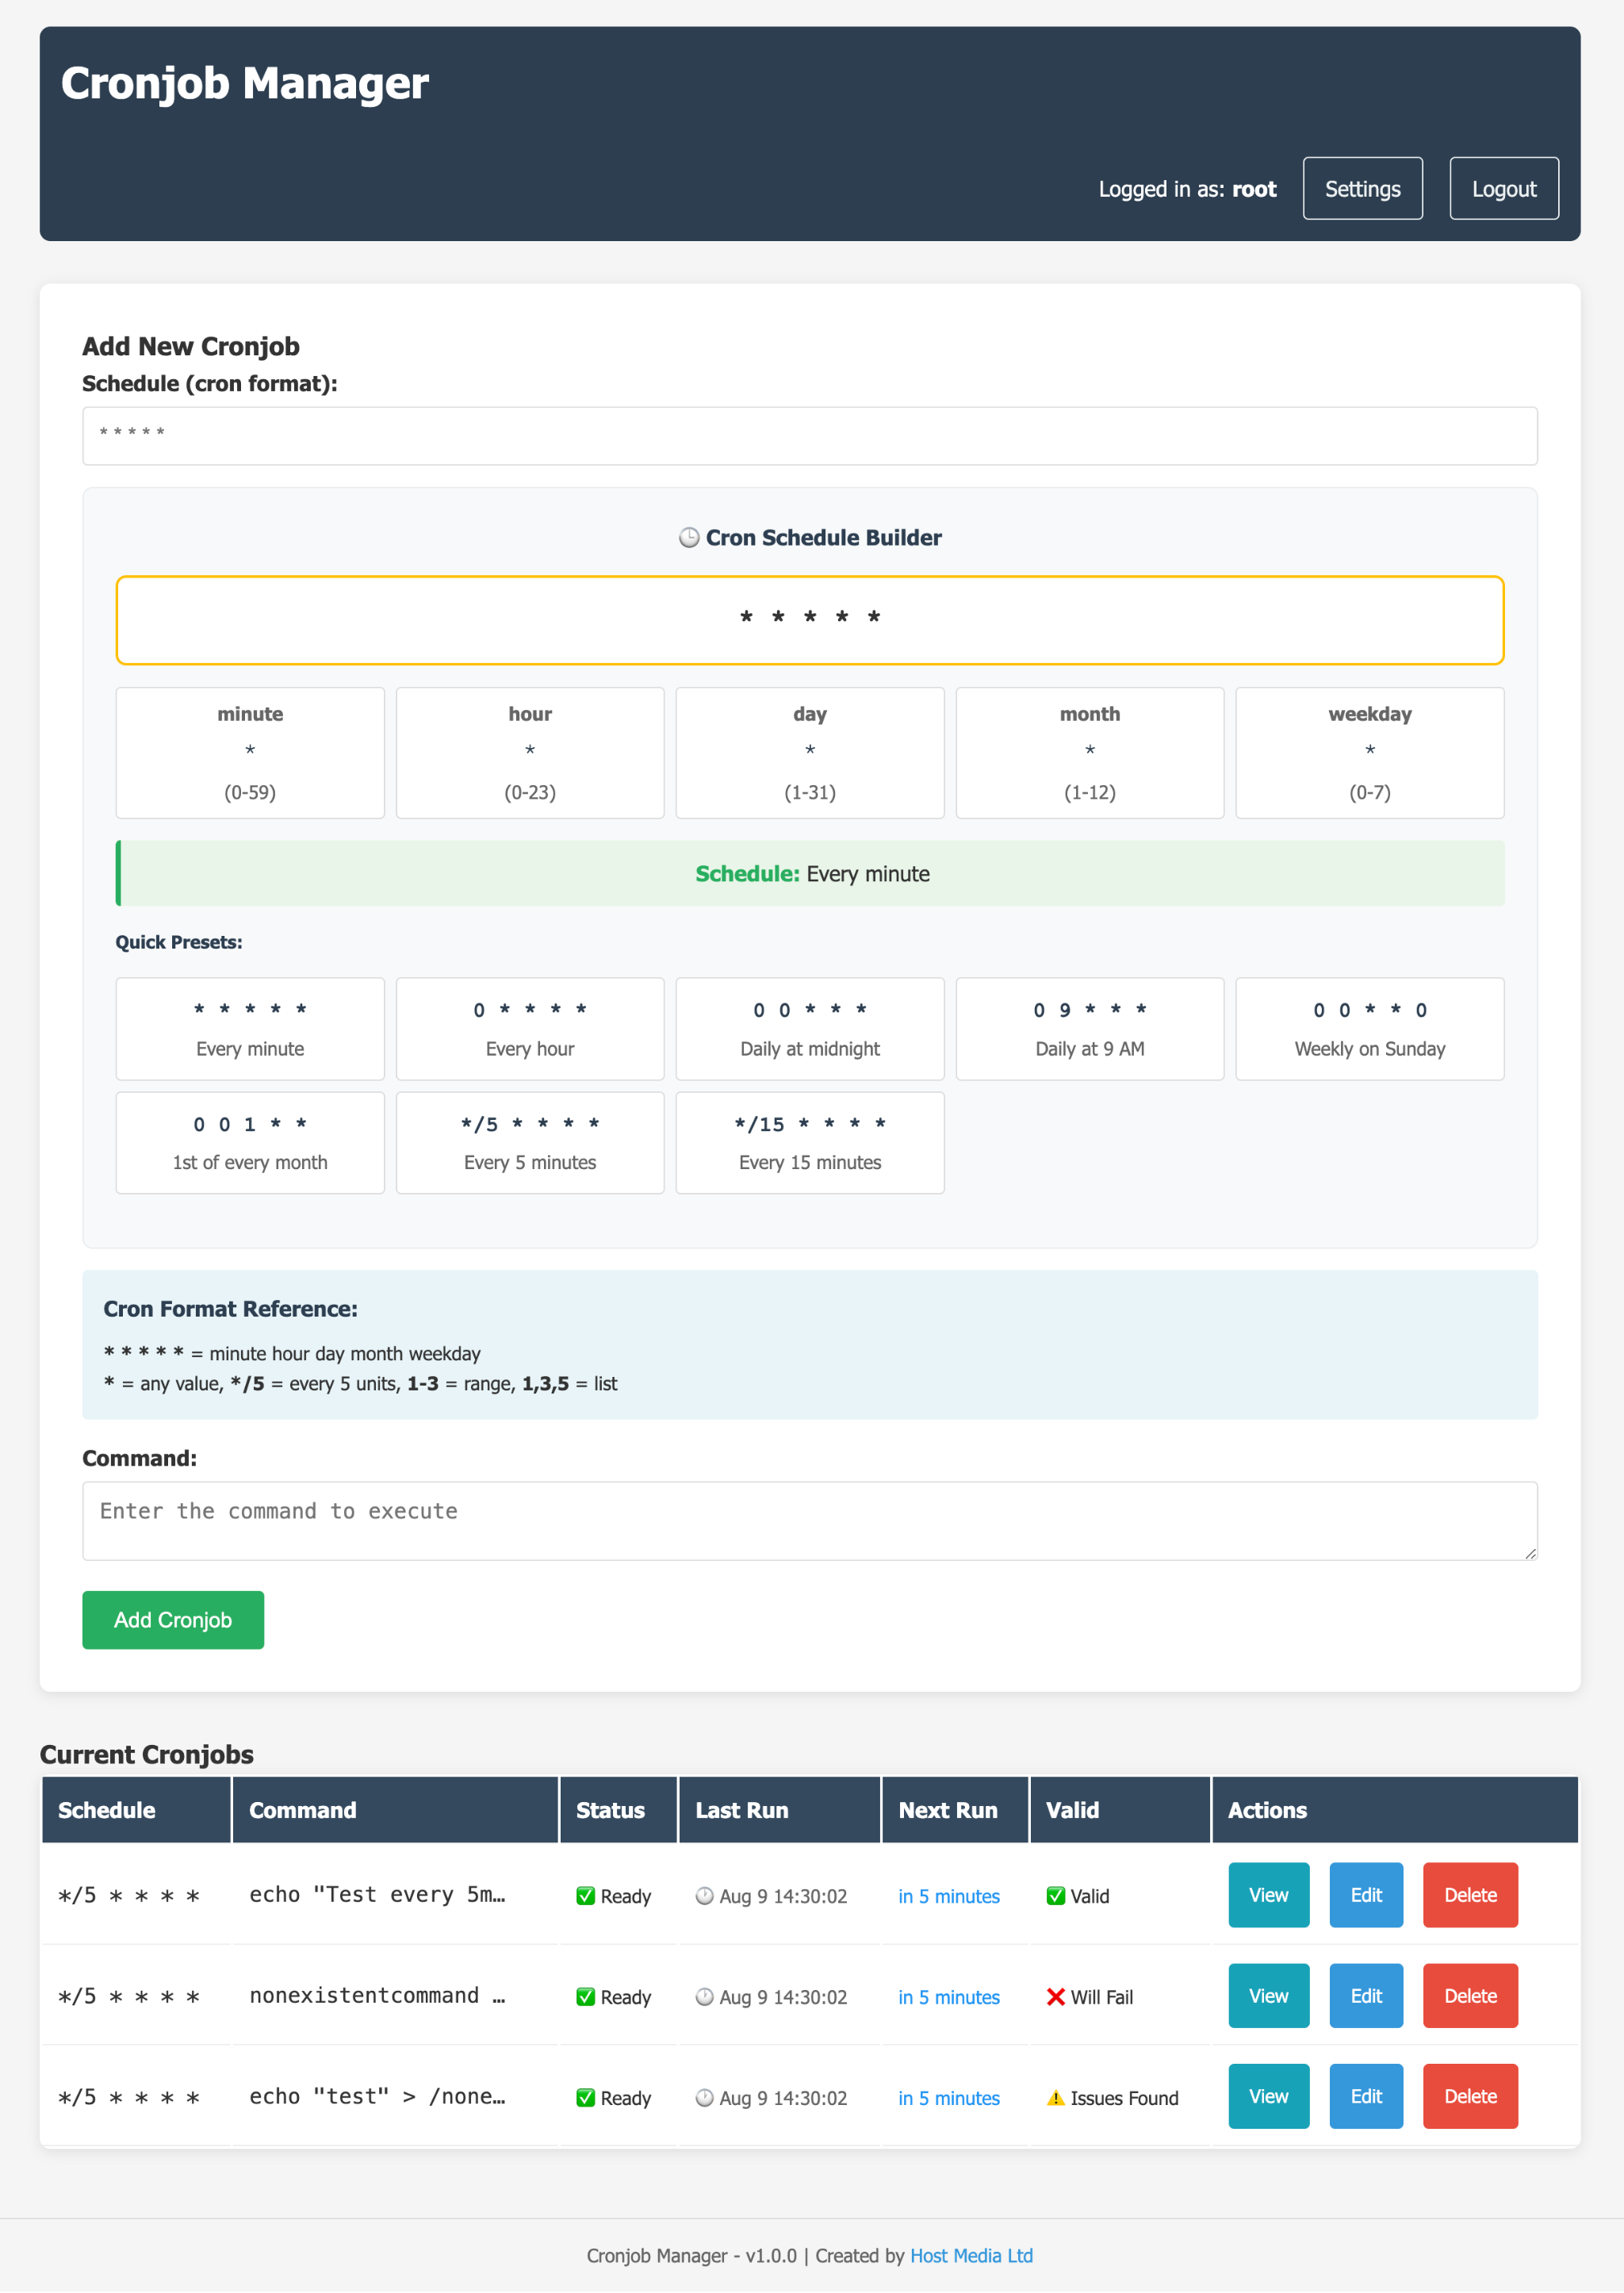Click the warning triangle beside Issues Found
Screen dimensions: 1624x2293
coord(1055,2097)
